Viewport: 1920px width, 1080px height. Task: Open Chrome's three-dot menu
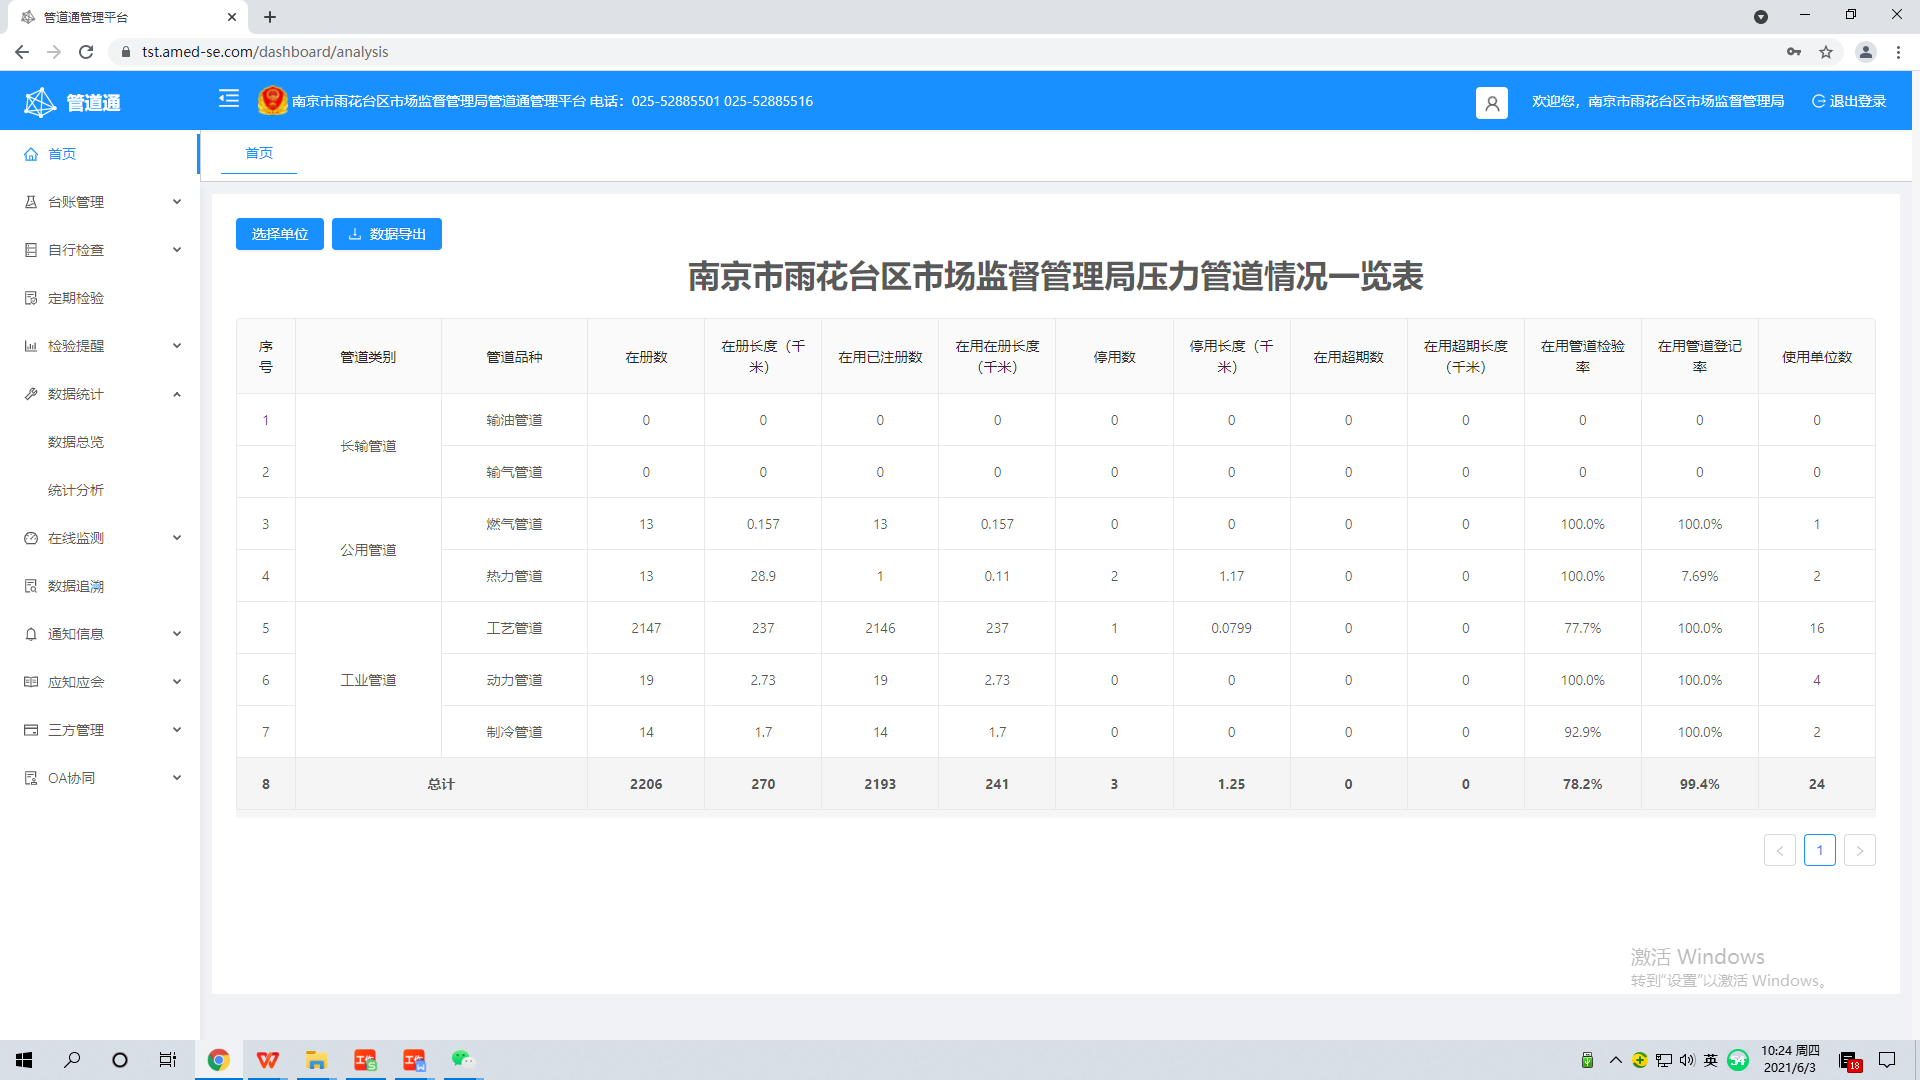pyautogui.click(x=1898, y=52)
